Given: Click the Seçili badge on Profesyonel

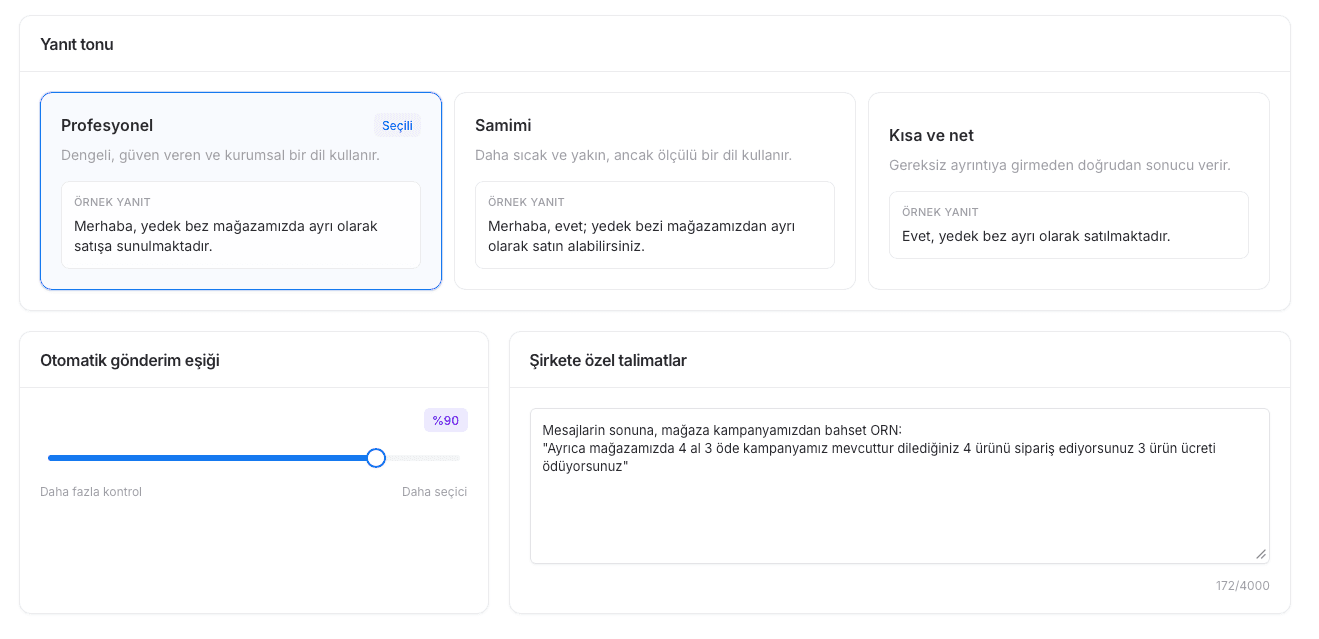Looking at the screenshot, I should [x=397, y=126].
